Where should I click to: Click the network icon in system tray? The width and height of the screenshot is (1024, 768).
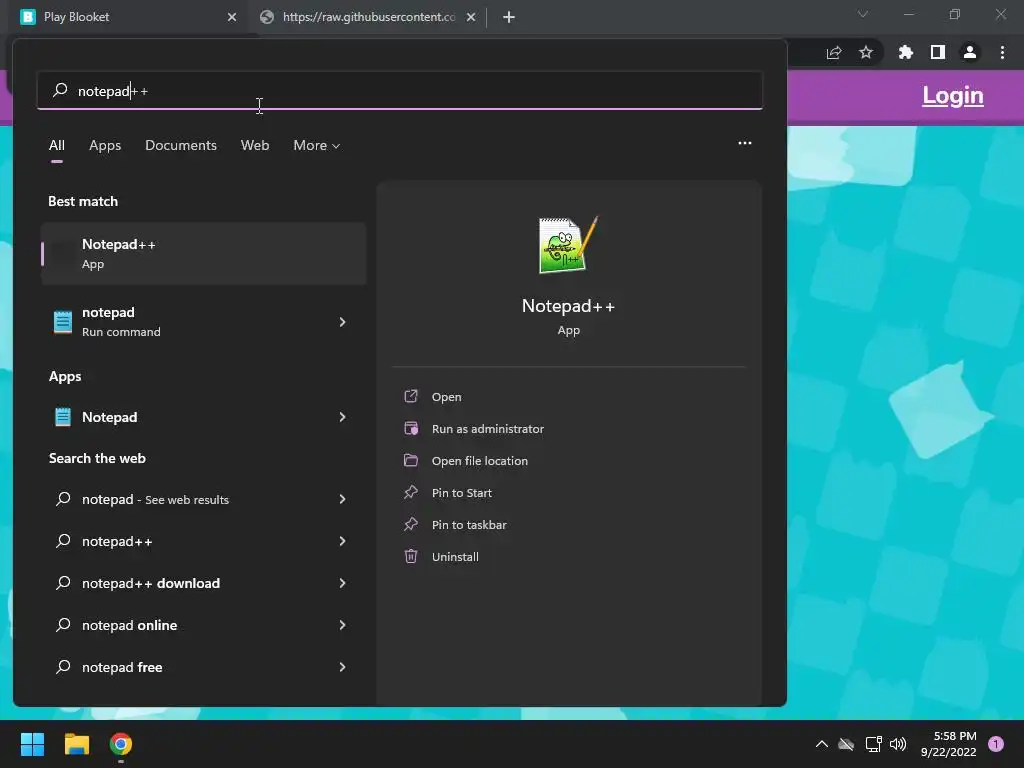(873, 744)
